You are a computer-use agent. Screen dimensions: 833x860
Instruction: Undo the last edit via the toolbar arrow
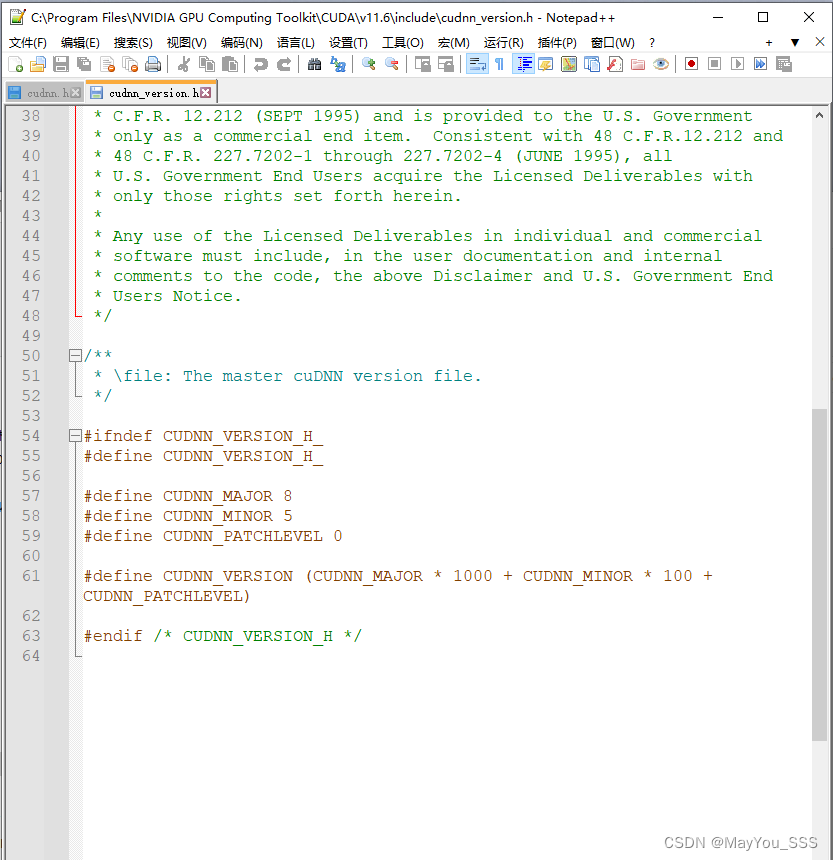pyautogui.click(x=262, y=63)
